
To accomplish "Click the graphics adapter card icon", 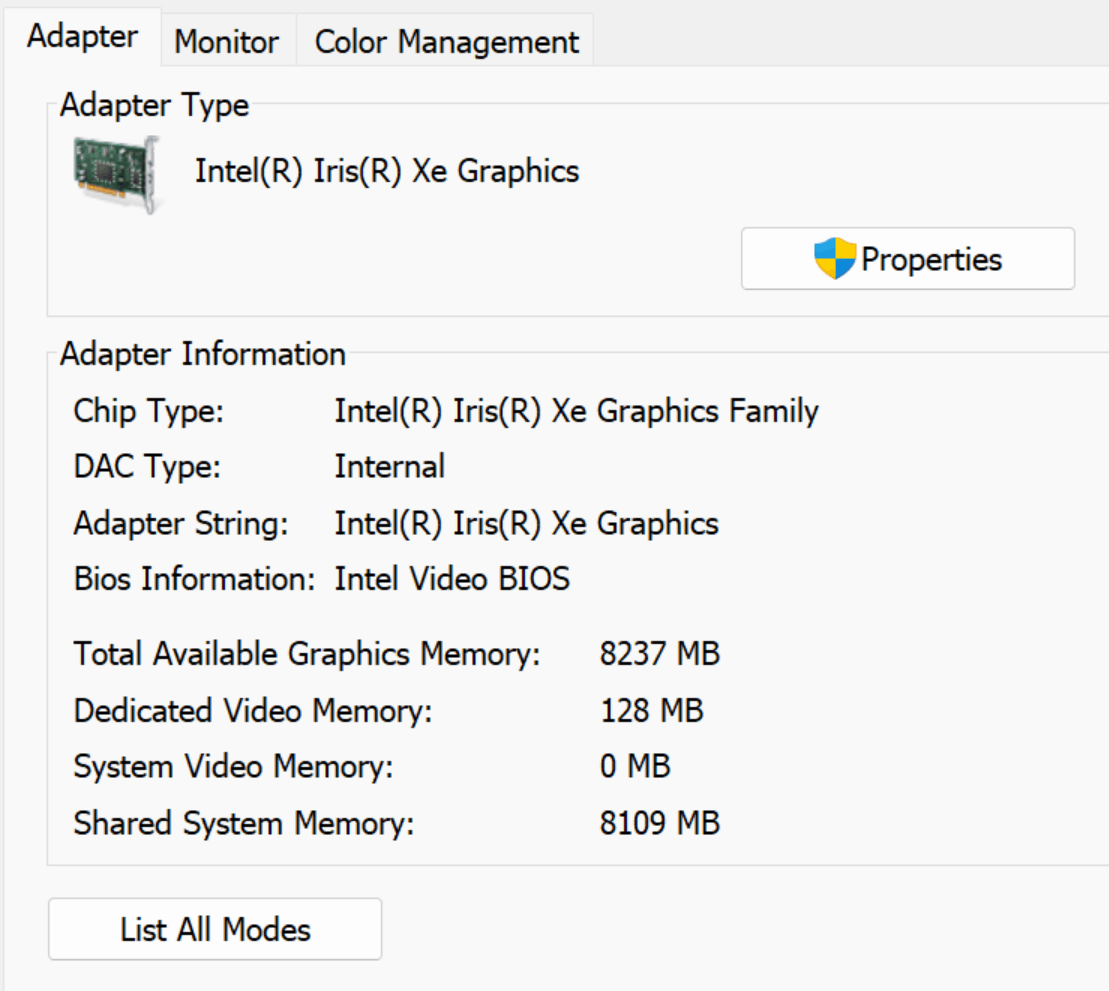I will [x=118, y=173].
